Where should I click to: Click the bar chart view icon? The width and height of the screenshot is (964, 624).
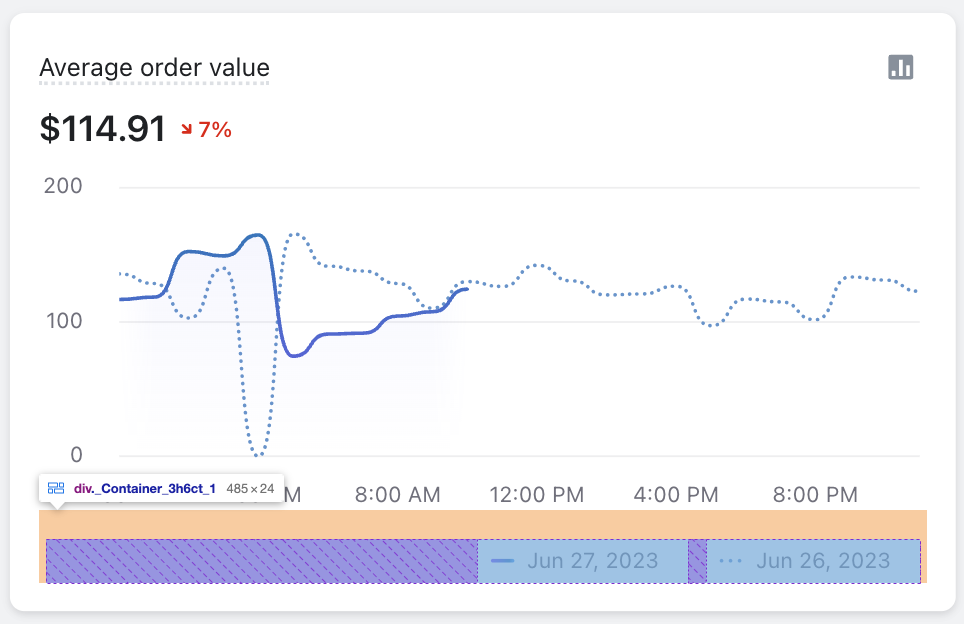[x=901, y=67]
